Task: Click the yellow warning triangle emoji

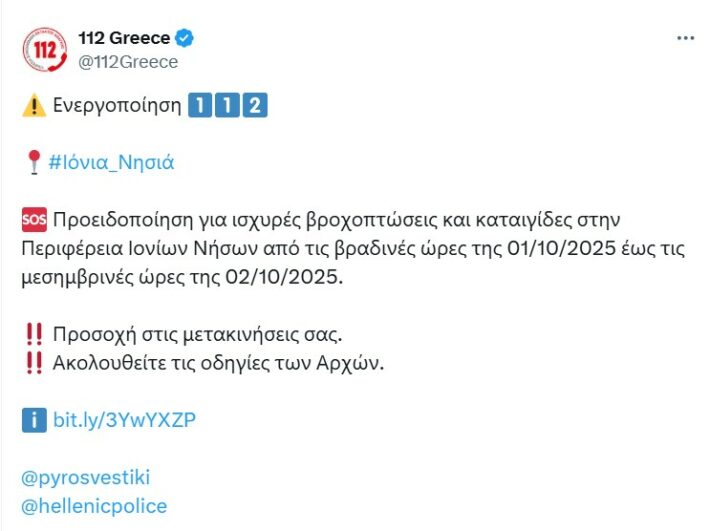Action: tap(33, 105)
